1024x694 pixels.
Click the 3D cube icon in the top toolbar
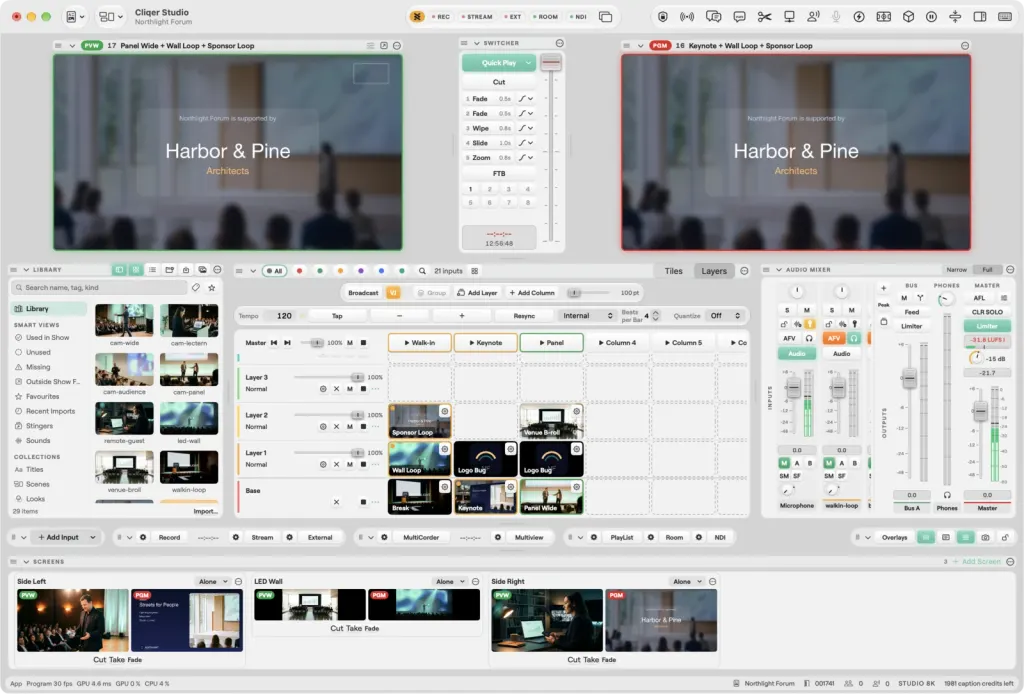coord(908,17)
